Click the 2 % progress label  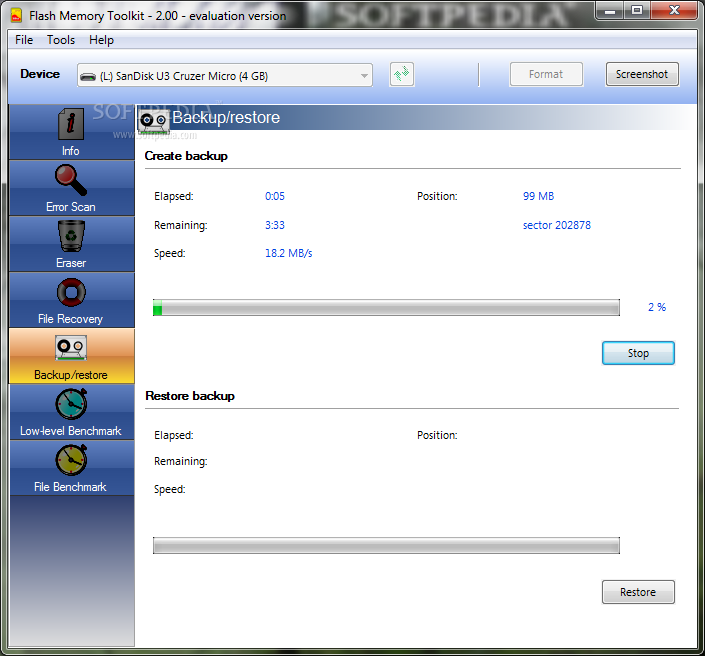[x=657, y=307]
